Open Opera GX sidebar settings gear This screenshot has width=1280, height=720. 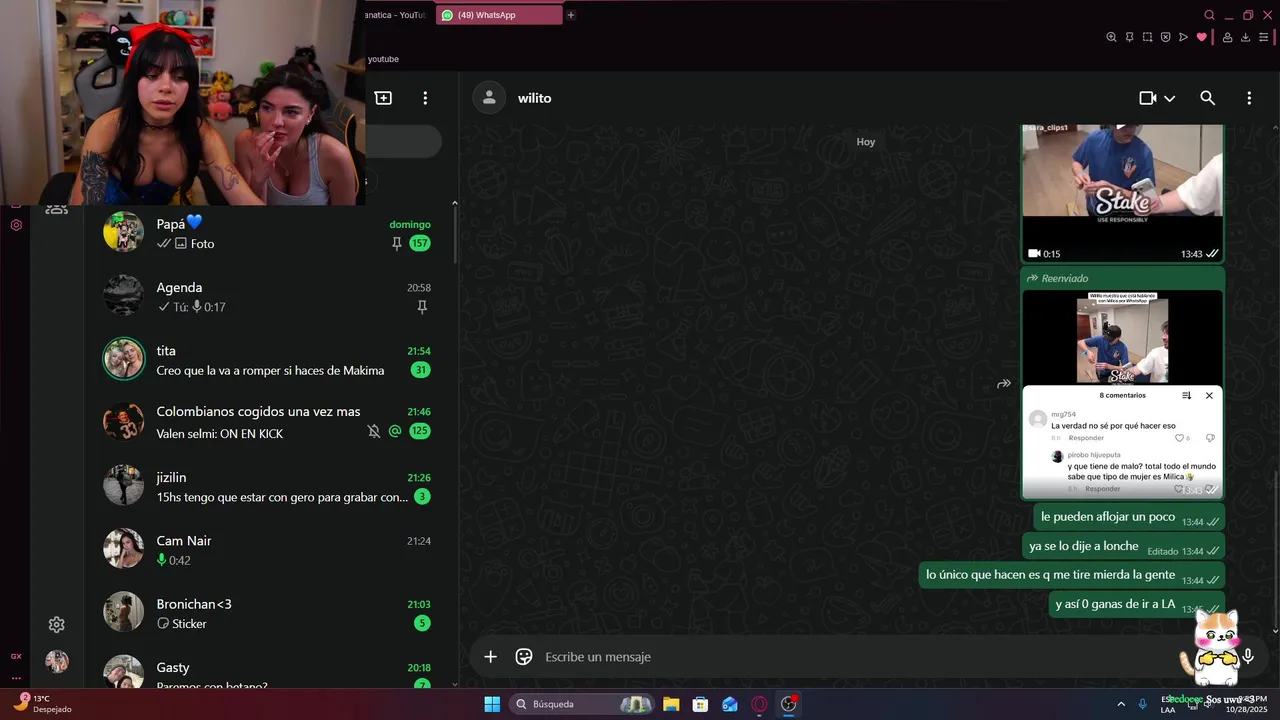pyautogui.click(x=16, y=225)
